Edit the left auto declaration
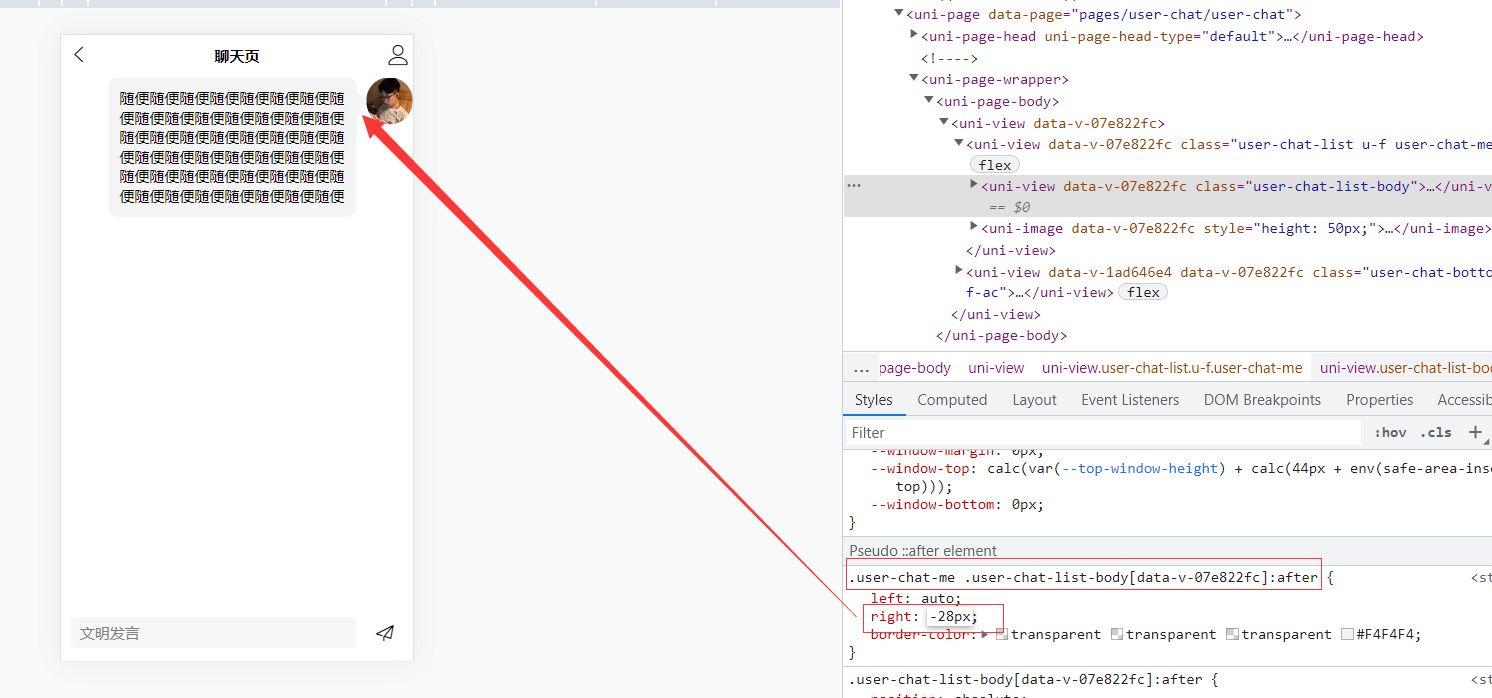The width and height of the screenshot is (1492, 698). [x=915, y=599]
